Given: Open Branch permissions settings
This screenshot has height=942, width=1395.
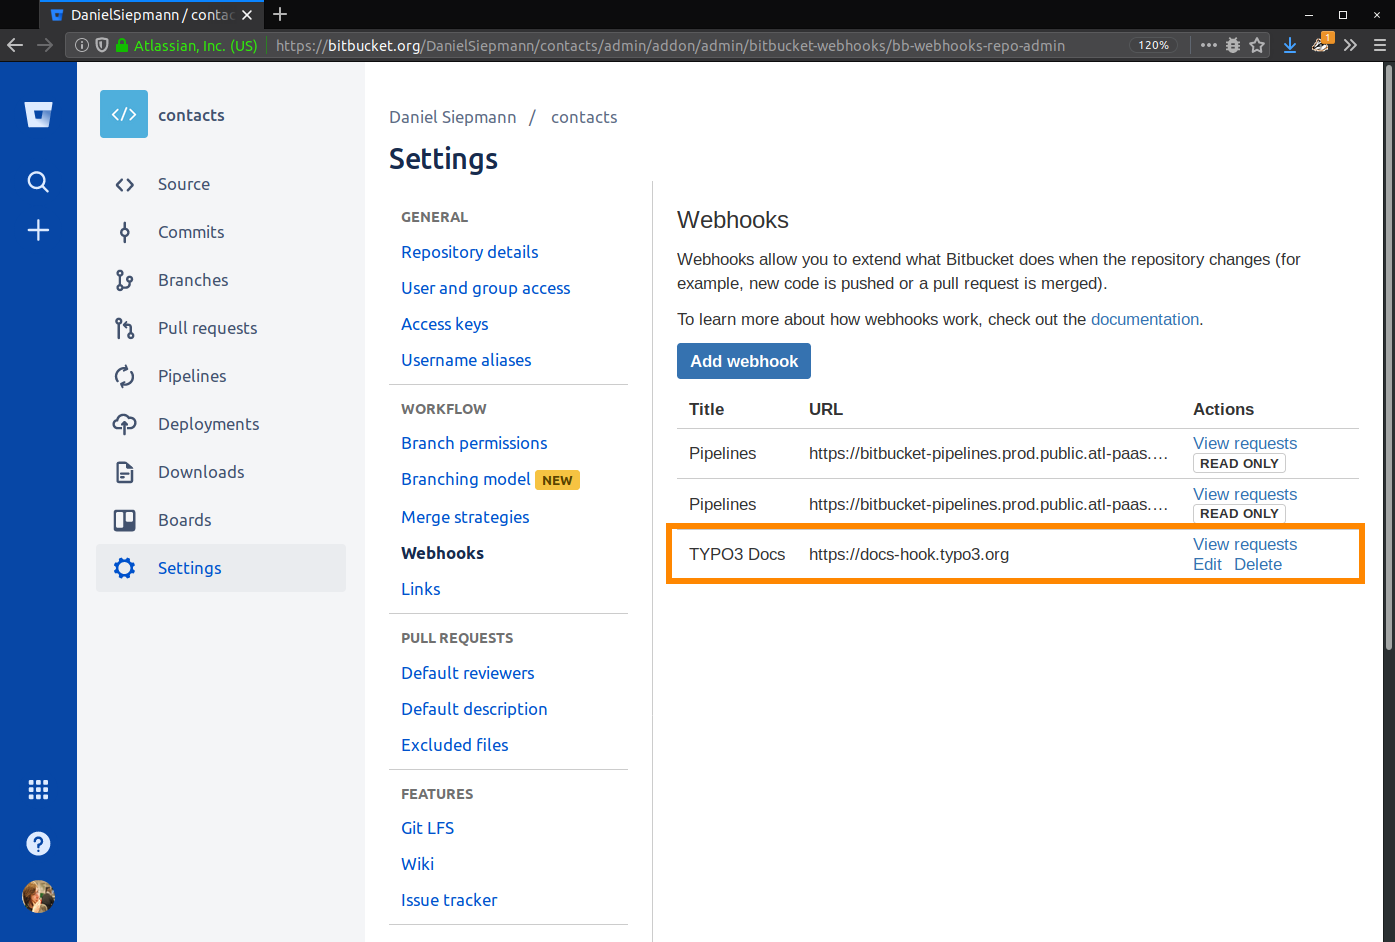Looking at the screenshot, I should pos(474,443).
